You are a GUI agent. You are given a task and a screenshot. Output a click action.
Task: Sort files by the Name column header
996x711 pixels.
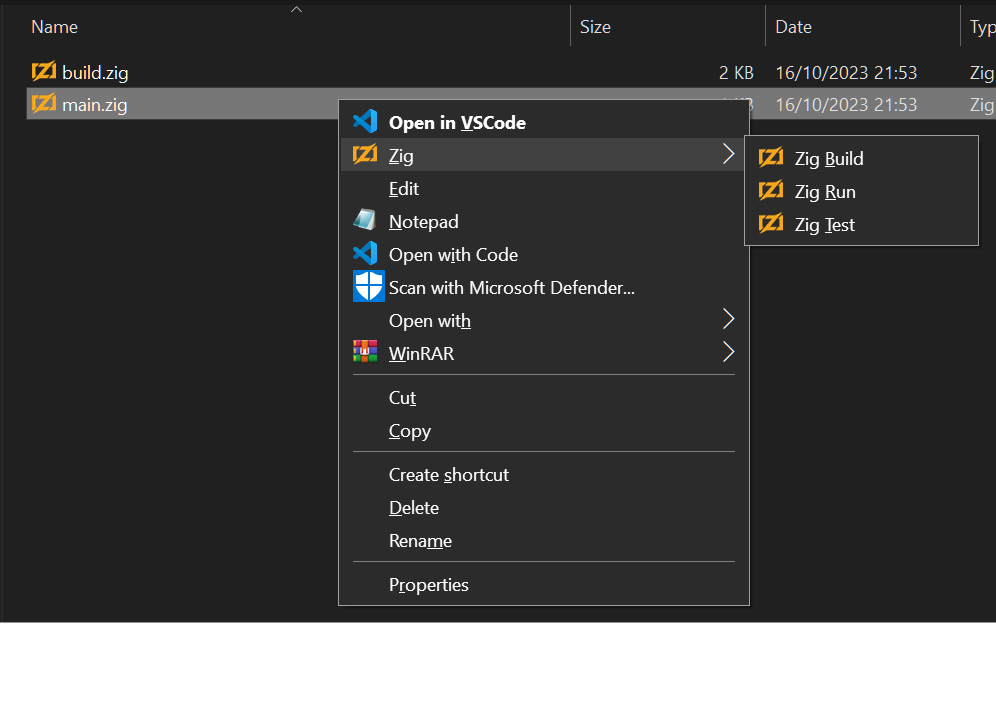click(55, 27)
